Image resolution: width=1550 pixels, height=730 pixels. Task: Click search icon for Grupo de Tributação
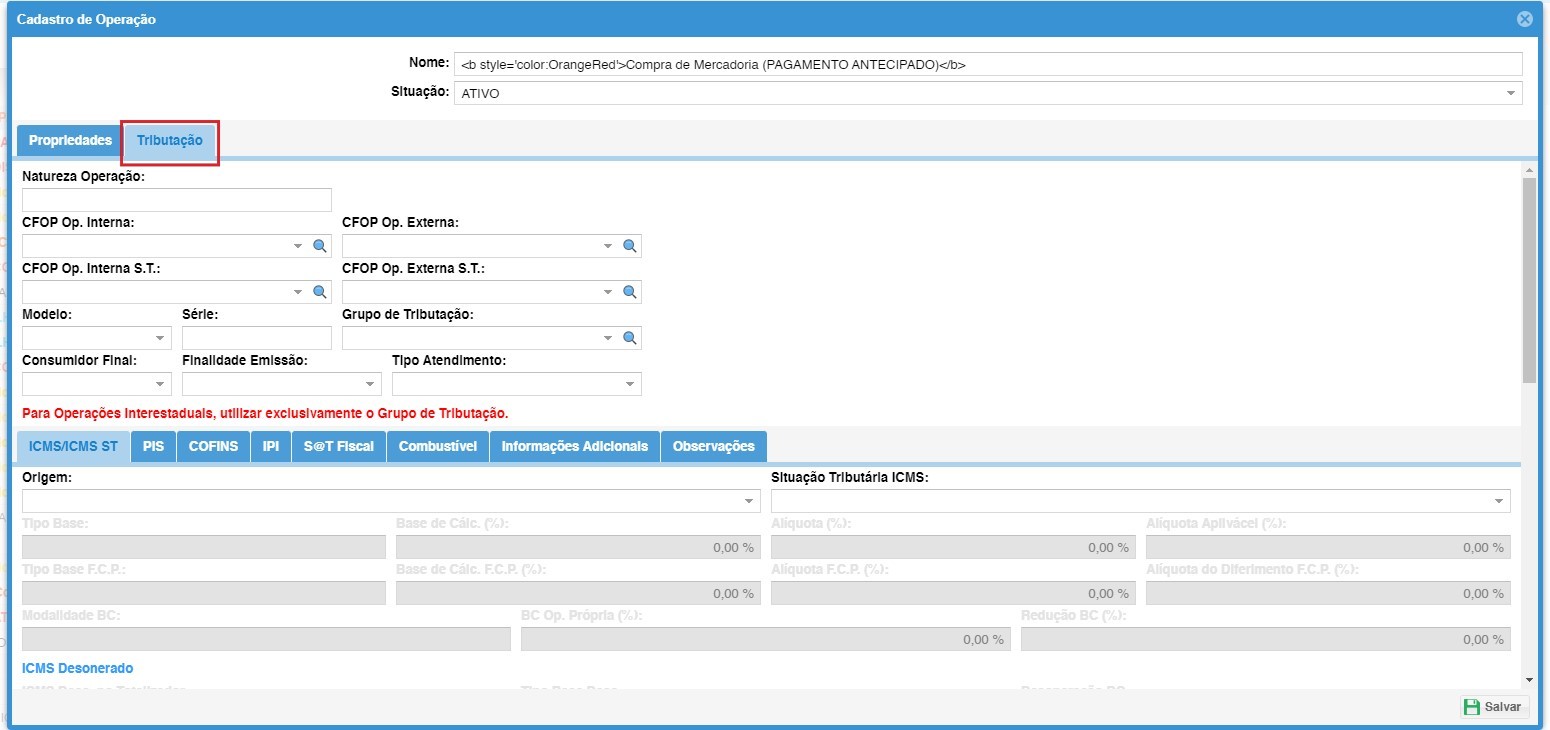click(x=630, y=338)
